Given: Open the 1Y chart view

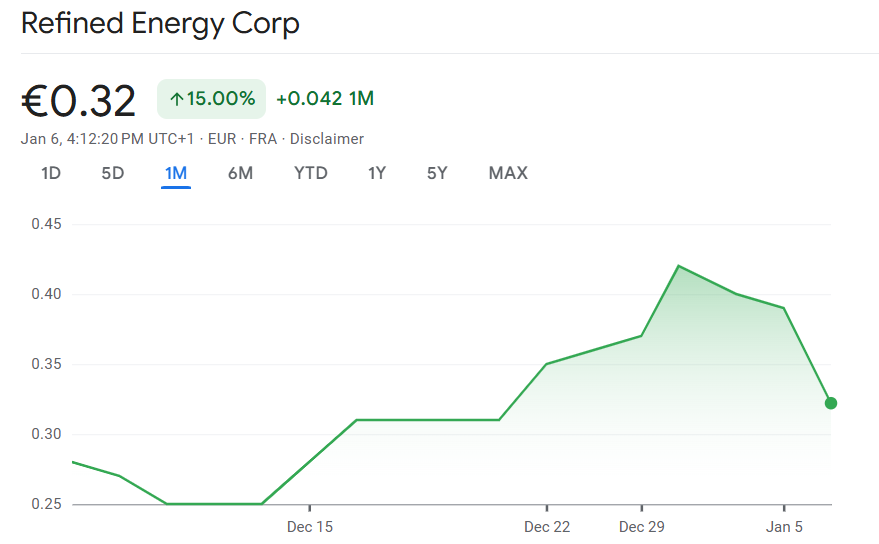Looking at the screenshot, I should click(x=377, y=173).
